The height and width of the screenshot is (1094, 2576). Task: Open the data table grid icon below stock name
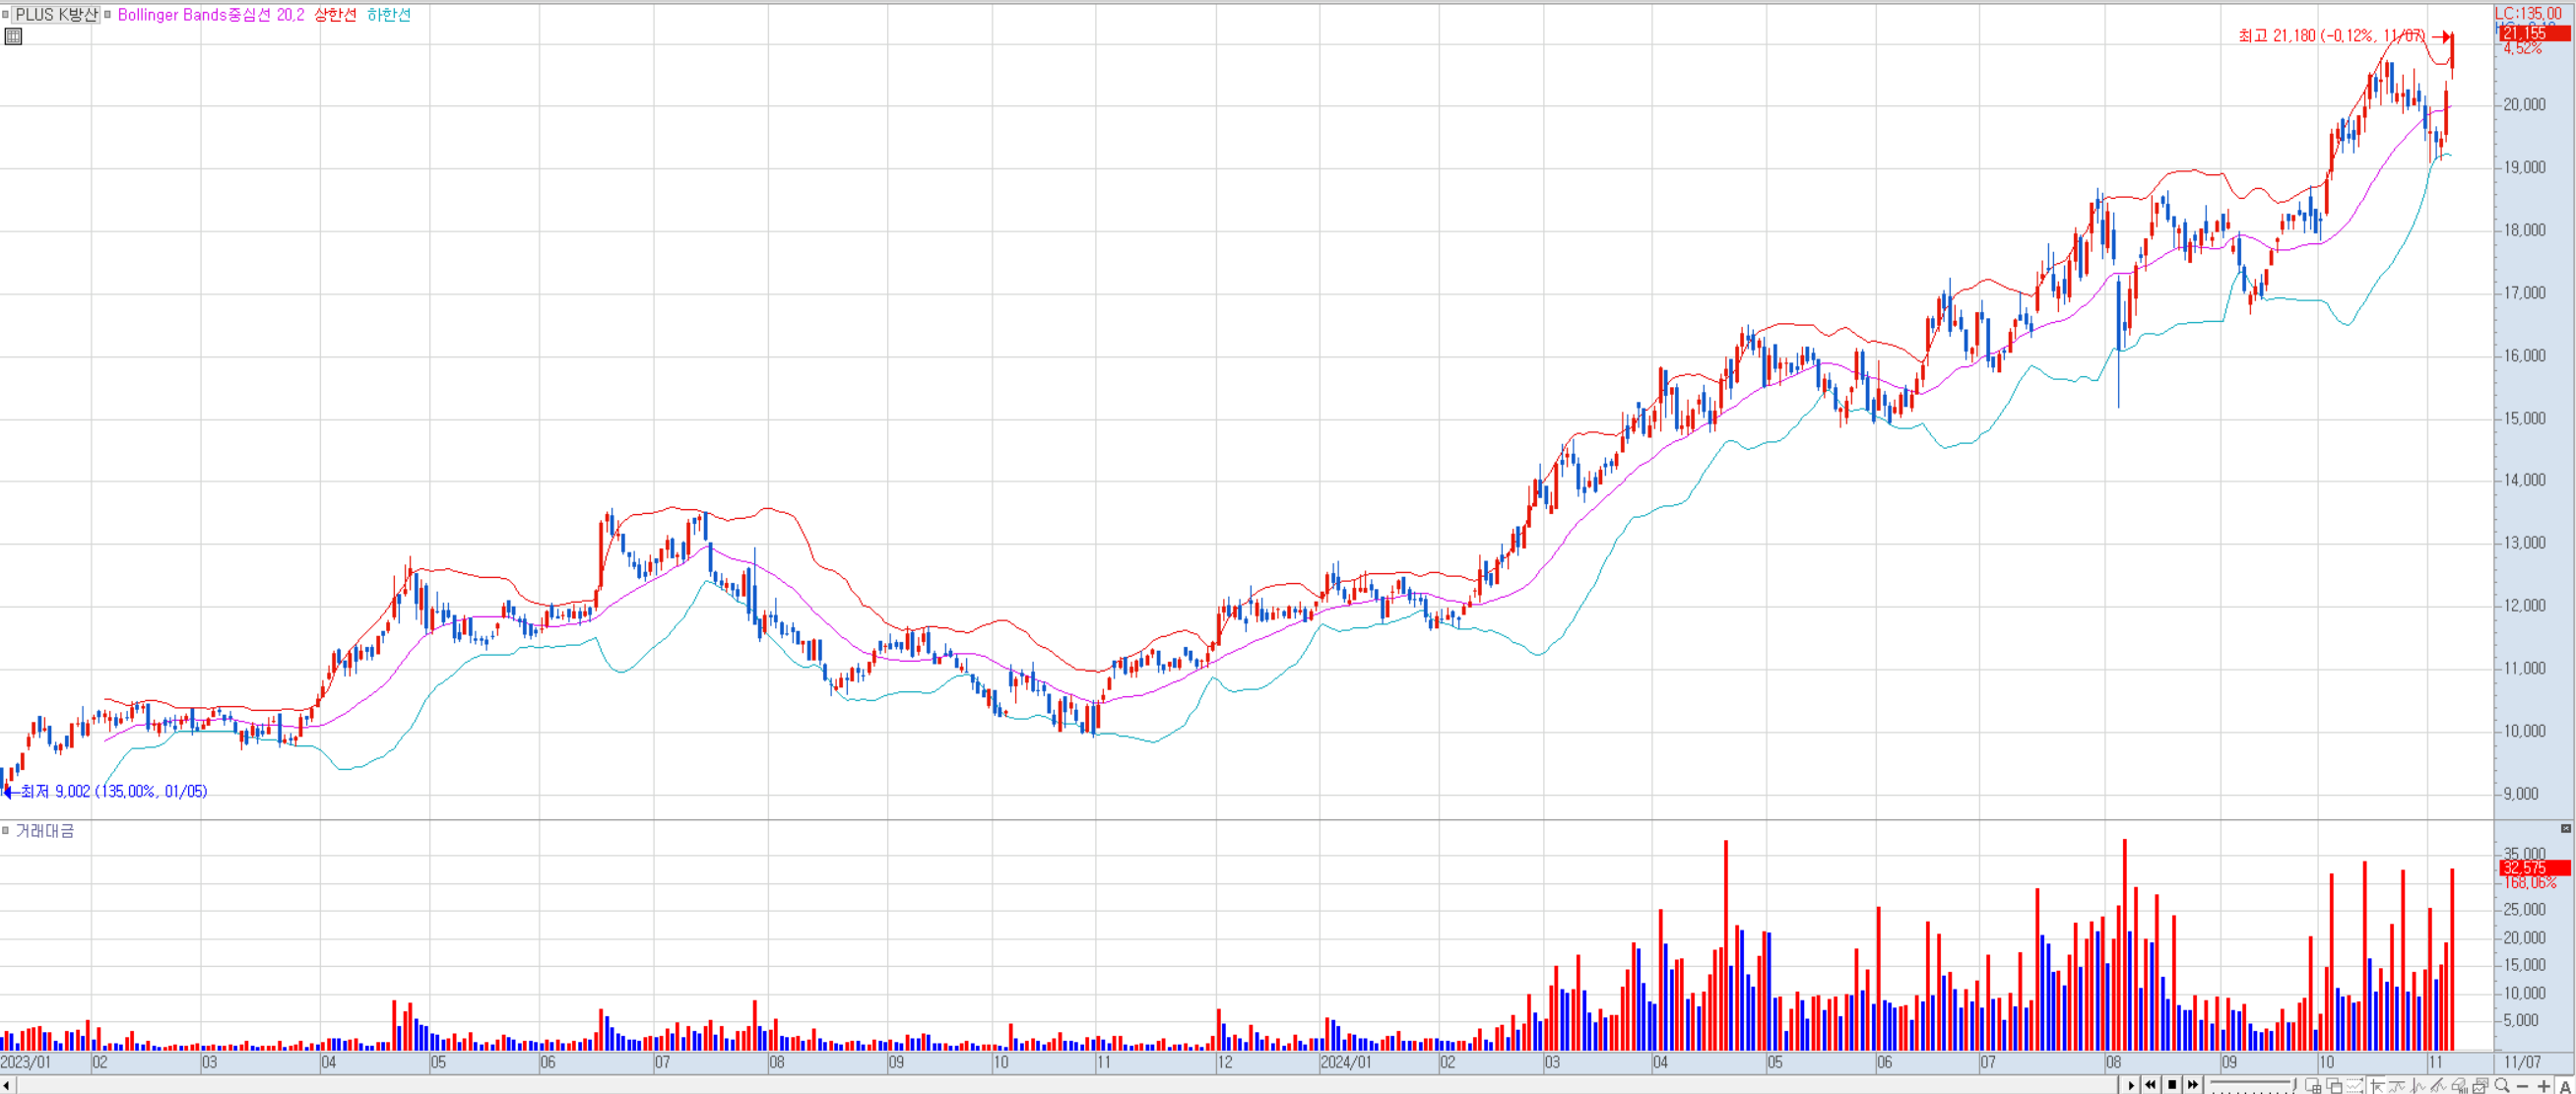tap(13, 37)
